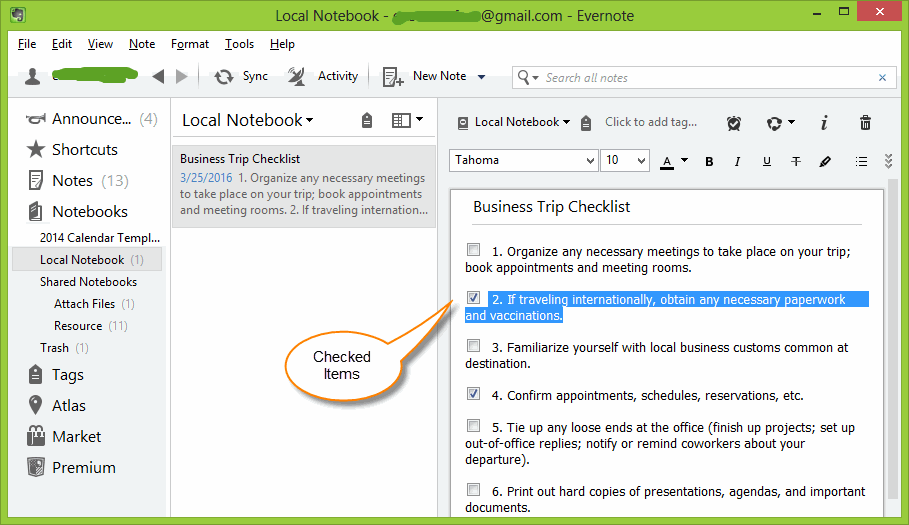Check item 6 Print out hard copies
The image size is (909, 525).
click(474, 490)
